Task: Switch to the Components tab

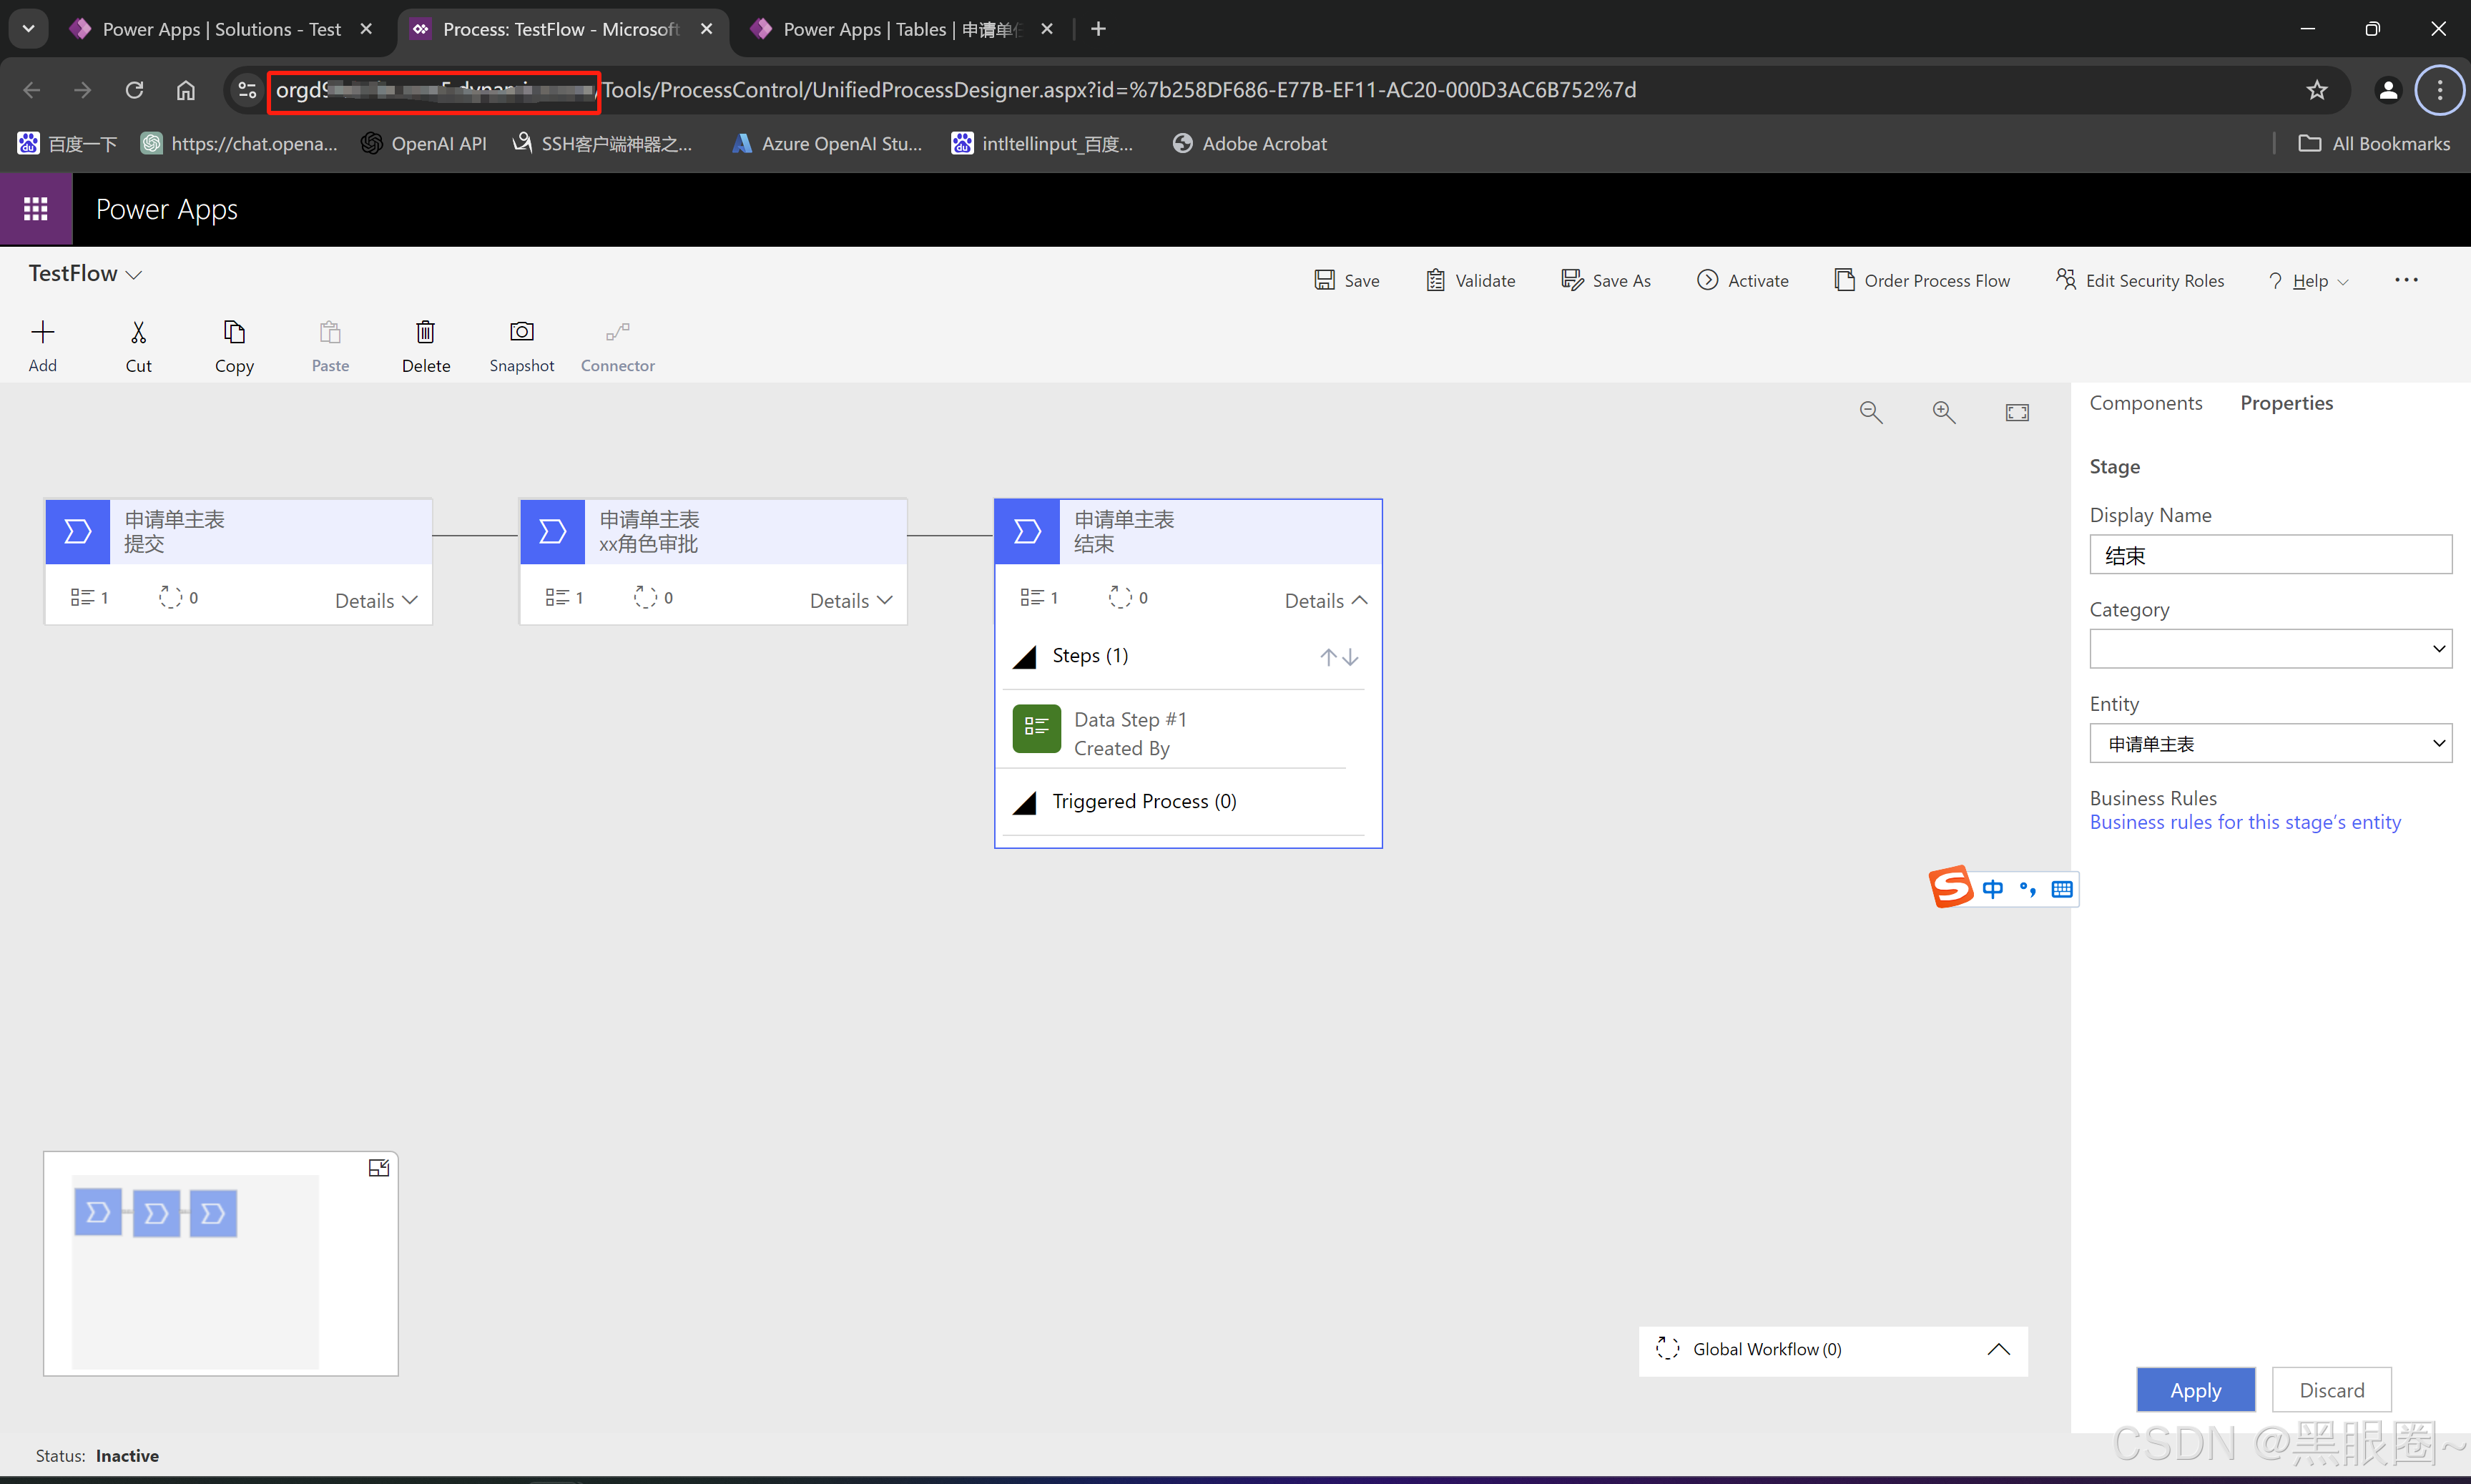Action: click(x=2145, y=402)
